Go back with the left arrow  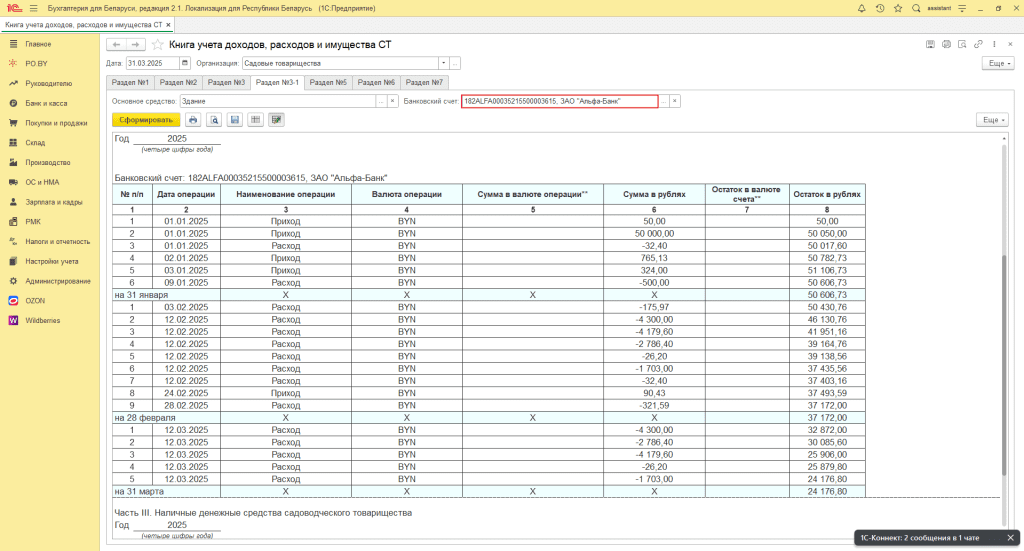116,44
